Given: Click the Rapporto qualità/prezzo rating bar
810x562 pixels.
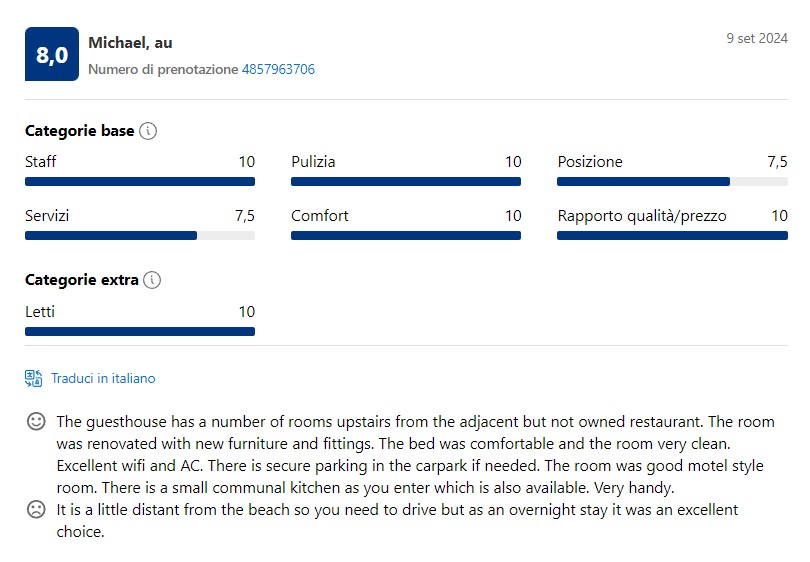Looking at the screenshot, I should pyautogui.click(x=672, y=236).
